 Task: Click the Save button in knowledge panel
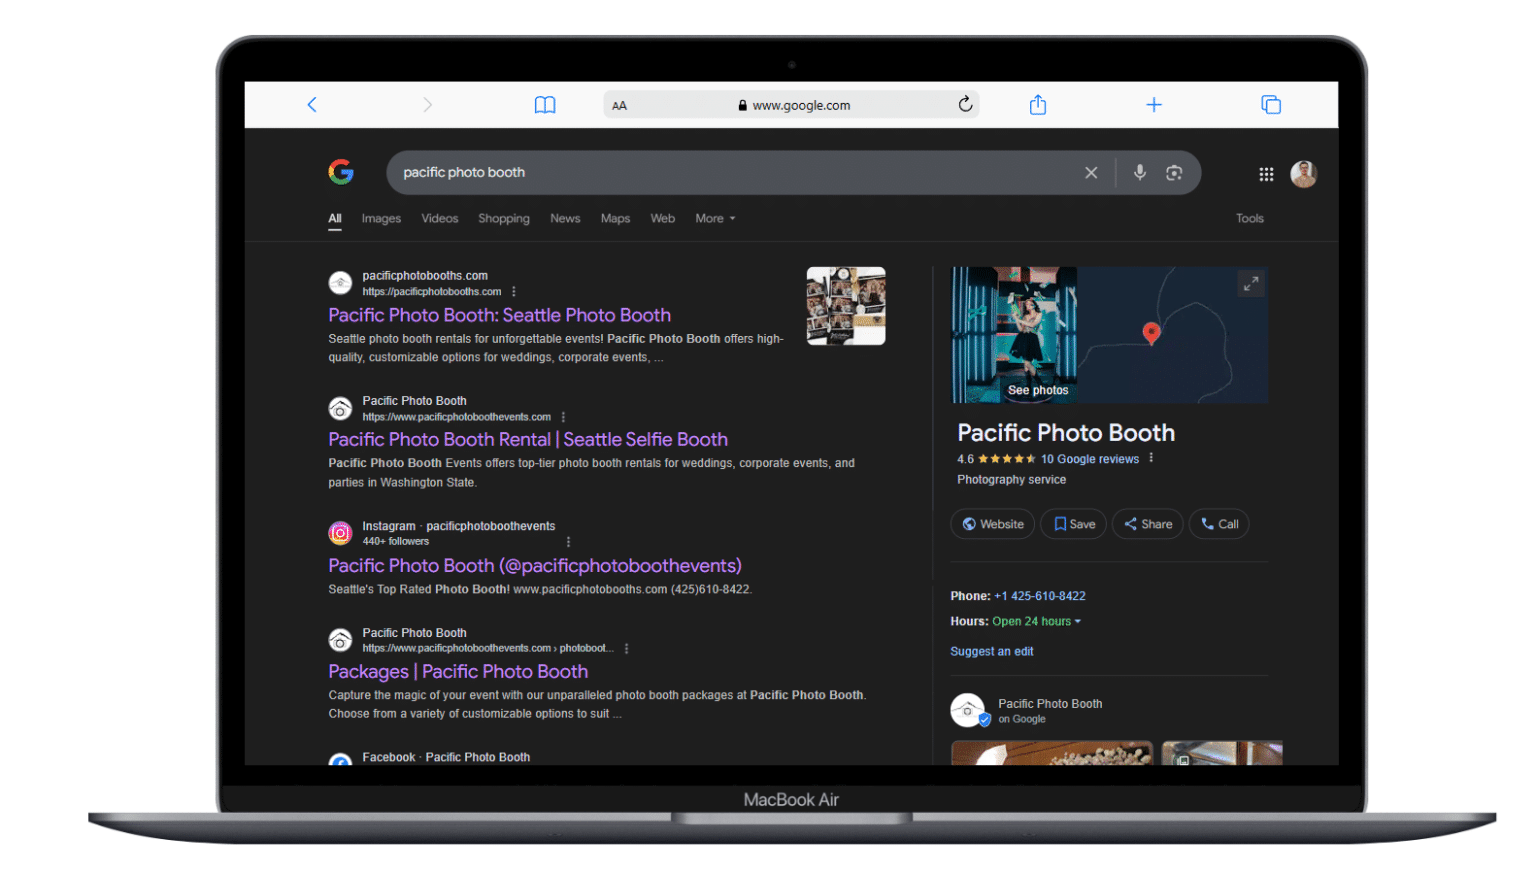click(x=1074, y=524)
